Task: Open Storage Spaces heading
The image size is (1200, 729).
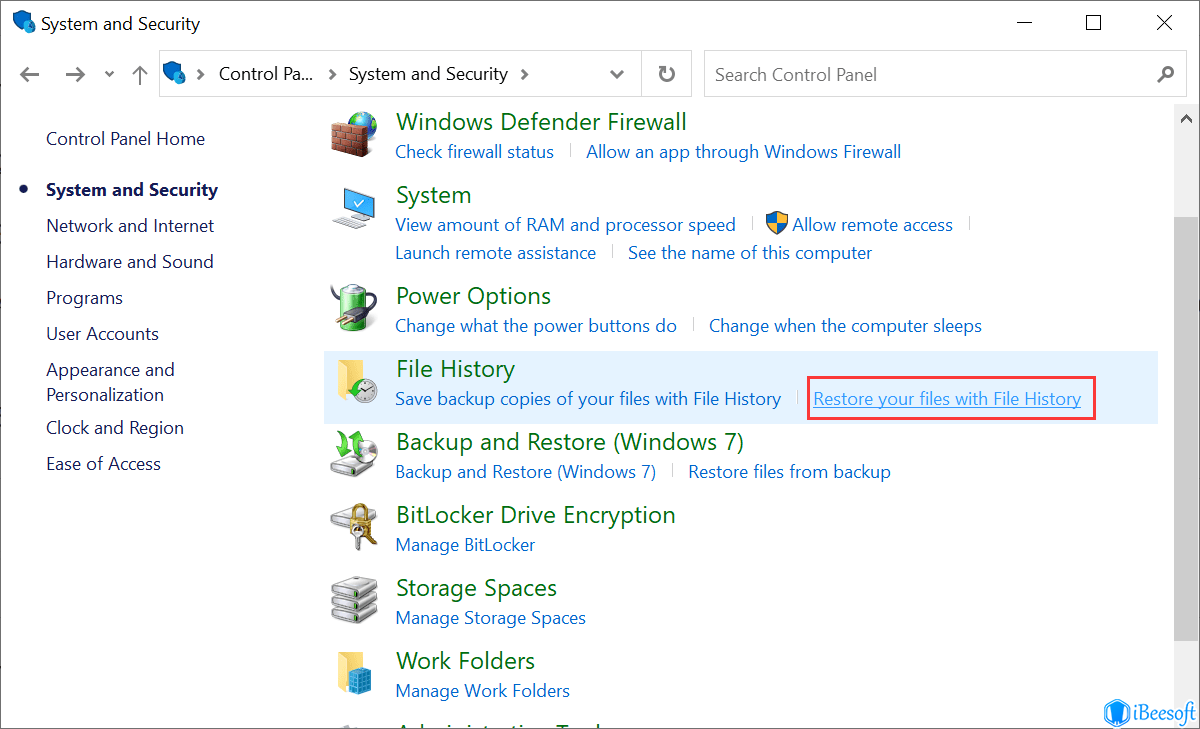Action: 476,588
